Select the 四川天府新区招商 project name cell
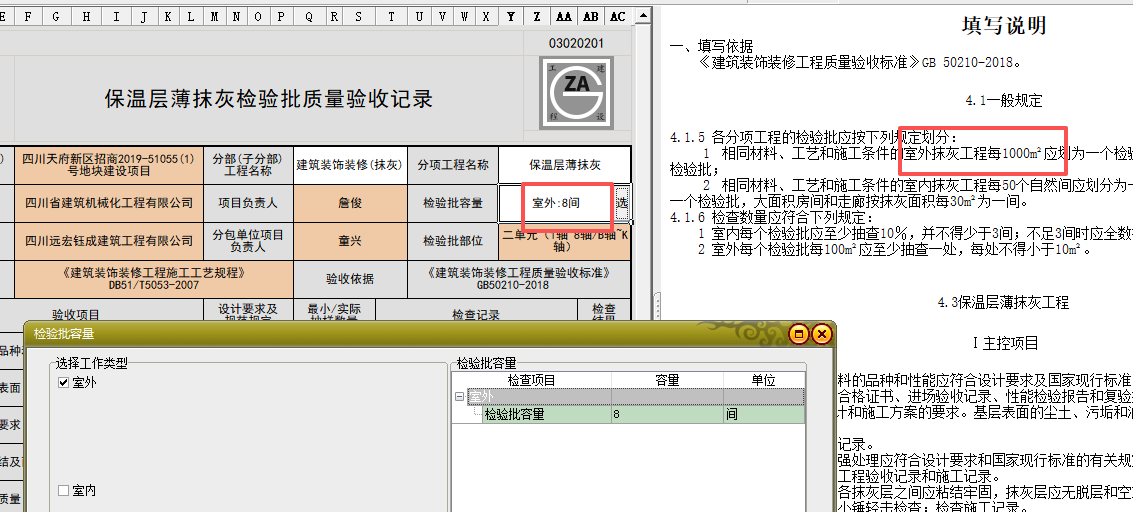 coord(108,165)
